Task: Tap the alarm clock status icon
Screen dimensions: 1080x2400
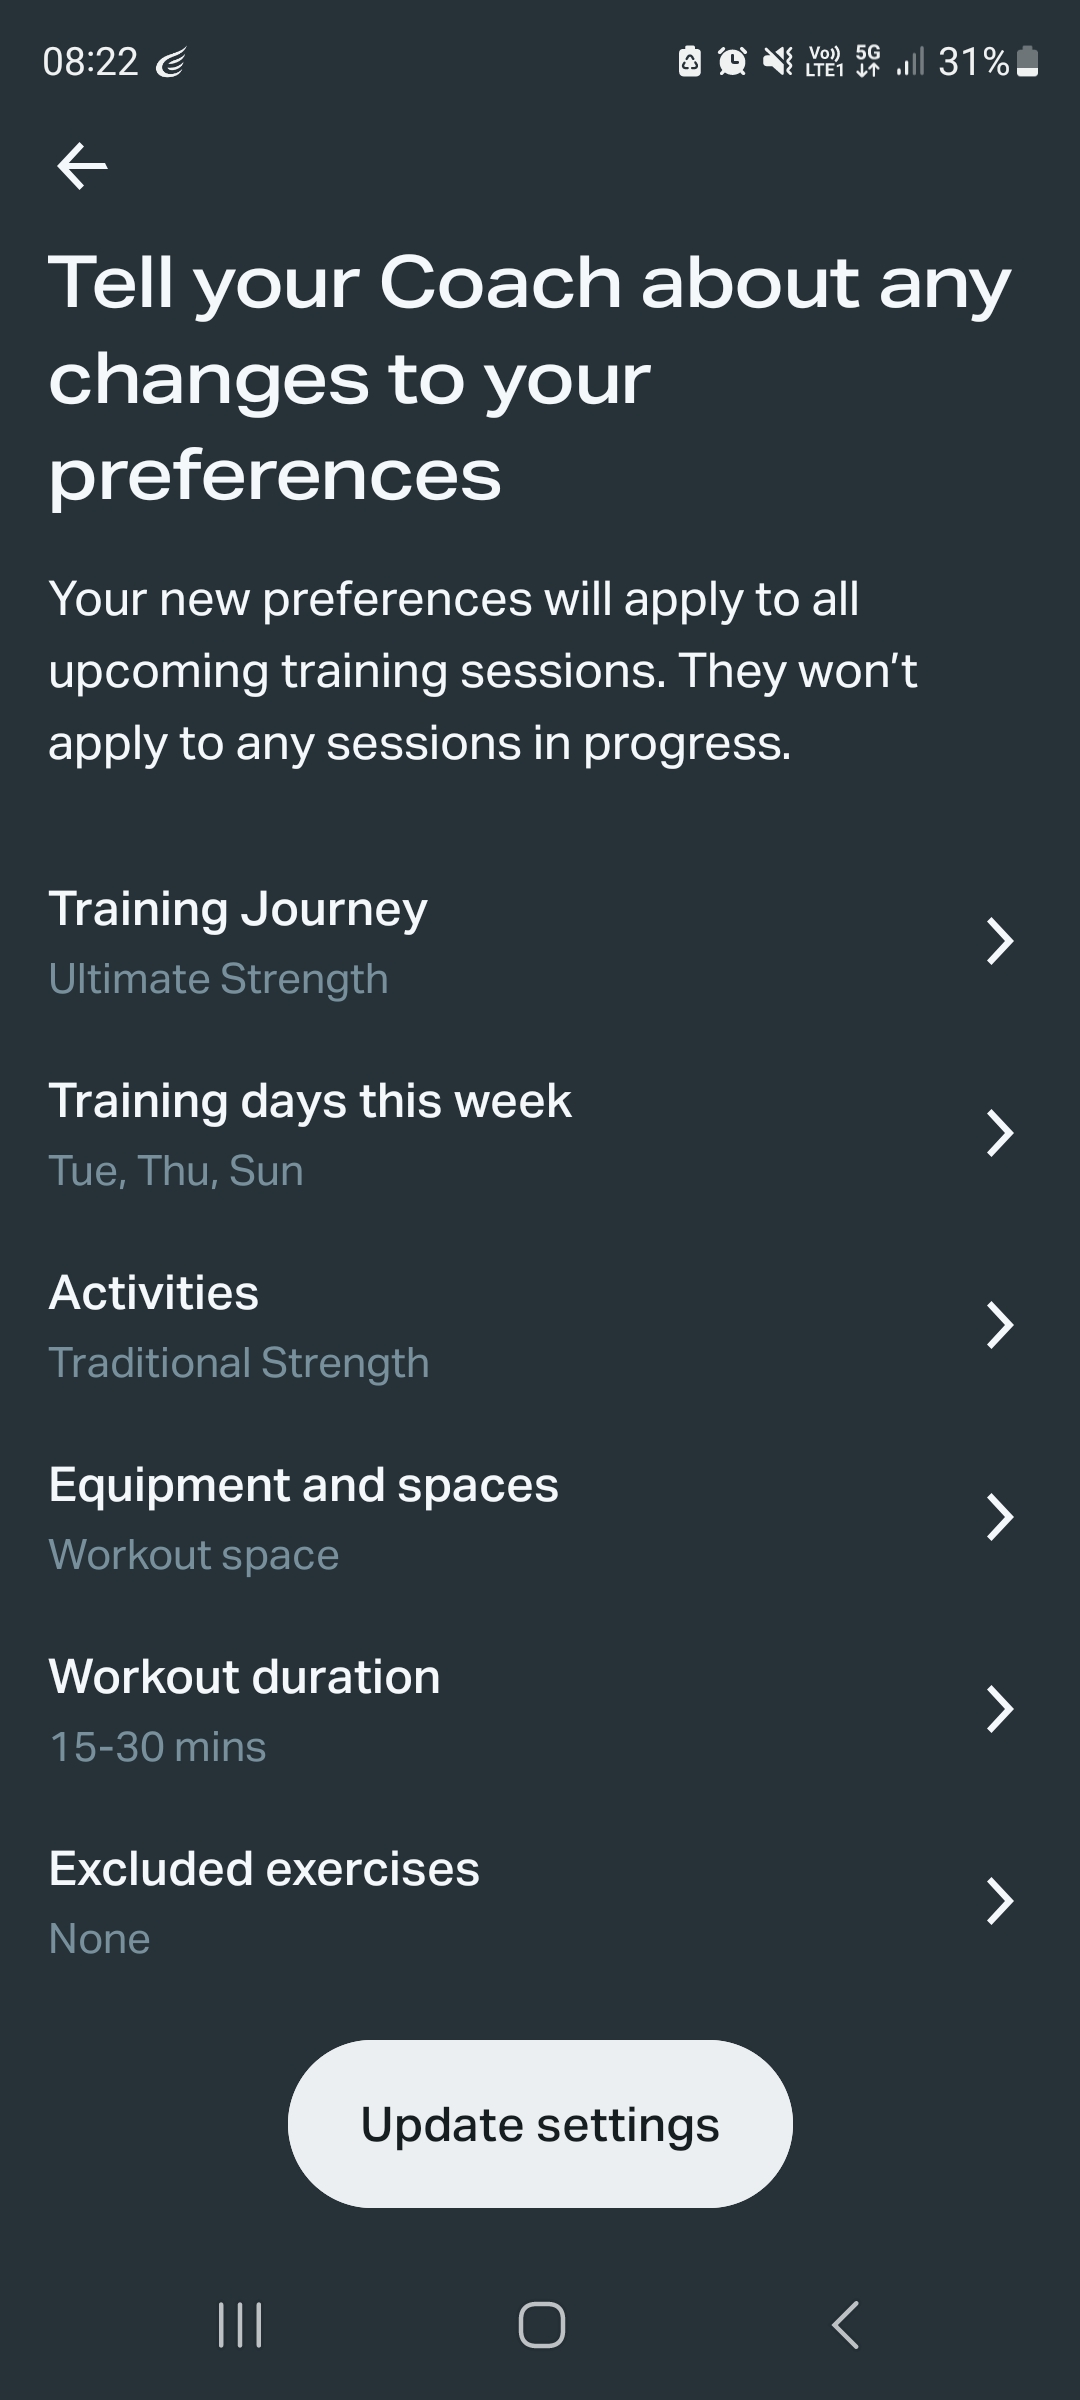Action: [733, 62]
